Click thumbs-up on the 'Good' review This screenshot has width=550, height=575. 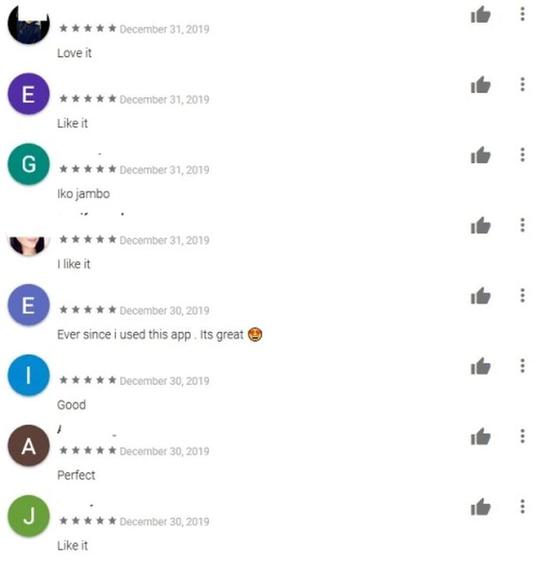point(480,367)
